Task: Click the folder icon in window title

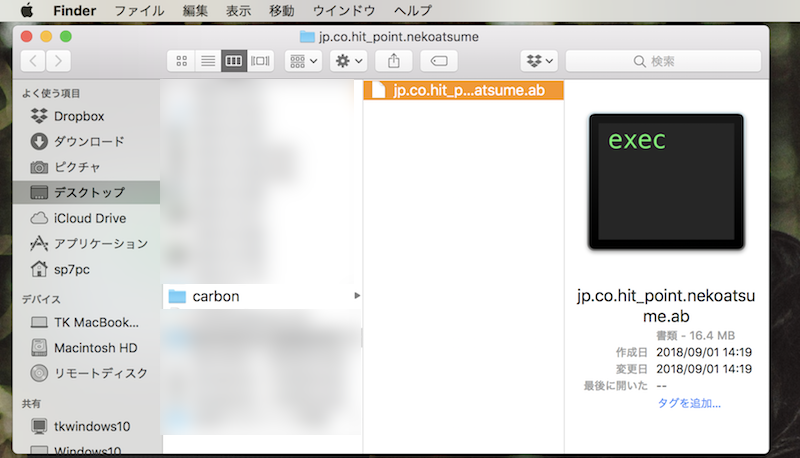Action: [x=307, y=37]
